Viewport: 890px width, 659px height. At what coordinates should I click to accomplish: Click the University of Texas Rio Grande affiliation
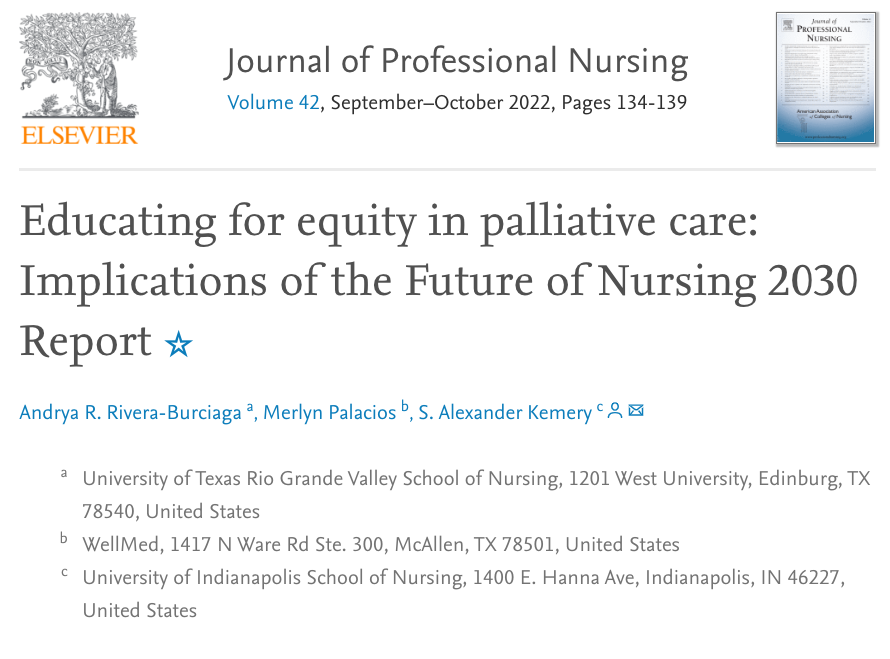pyautogui.click(x=476, y=495)
